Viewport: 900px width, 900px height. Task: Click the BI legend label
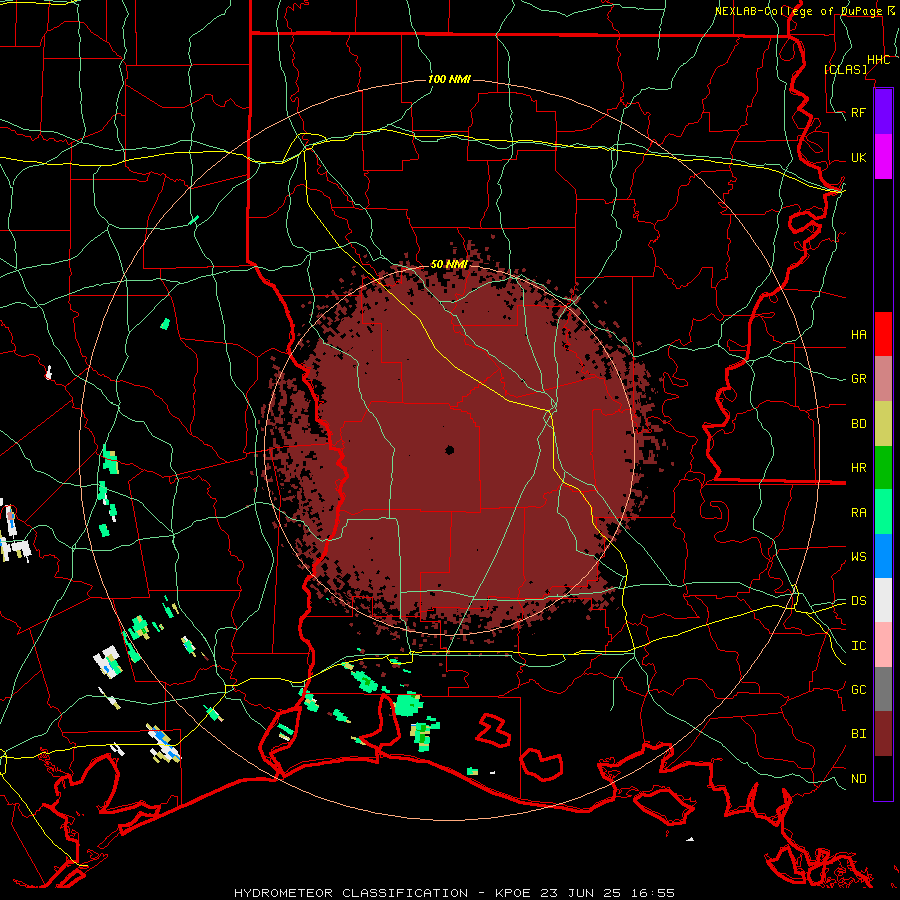[858, 734]
